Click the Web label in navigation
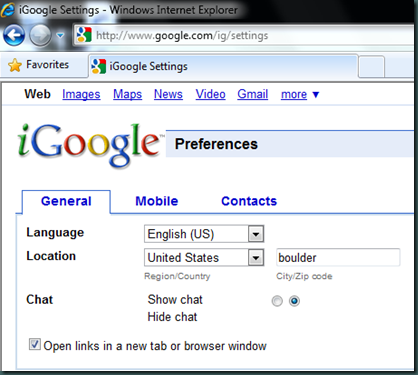 coord(37,94)
